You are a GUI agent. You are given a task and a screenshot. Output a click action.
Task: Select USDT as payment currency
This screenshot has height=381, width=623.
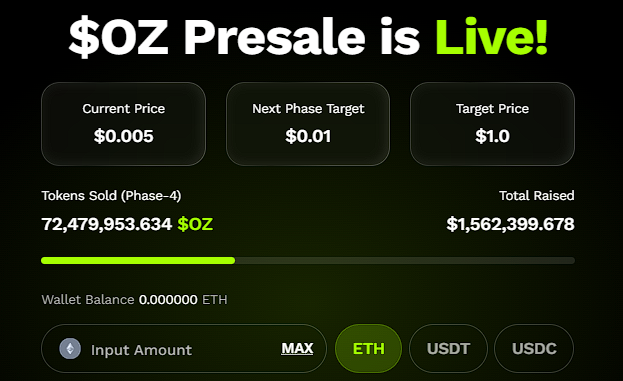[x=448, y=348]
